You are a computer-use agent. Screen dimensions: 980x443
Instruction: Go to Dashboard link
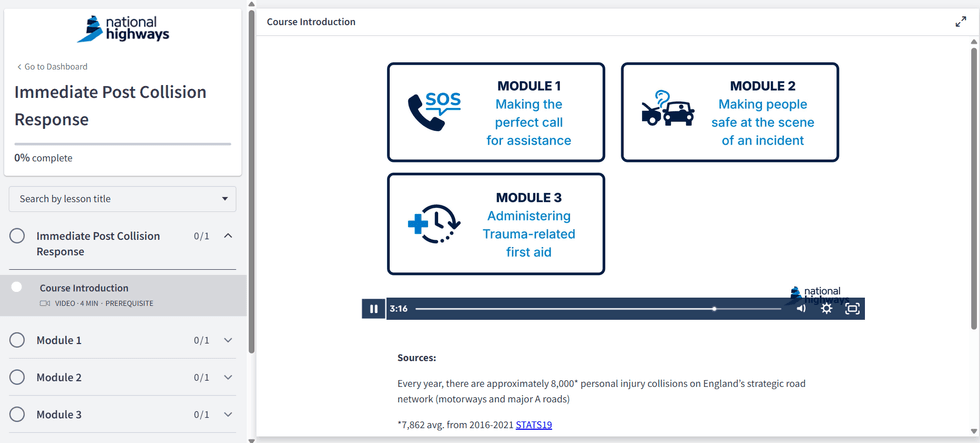(52, 67)
